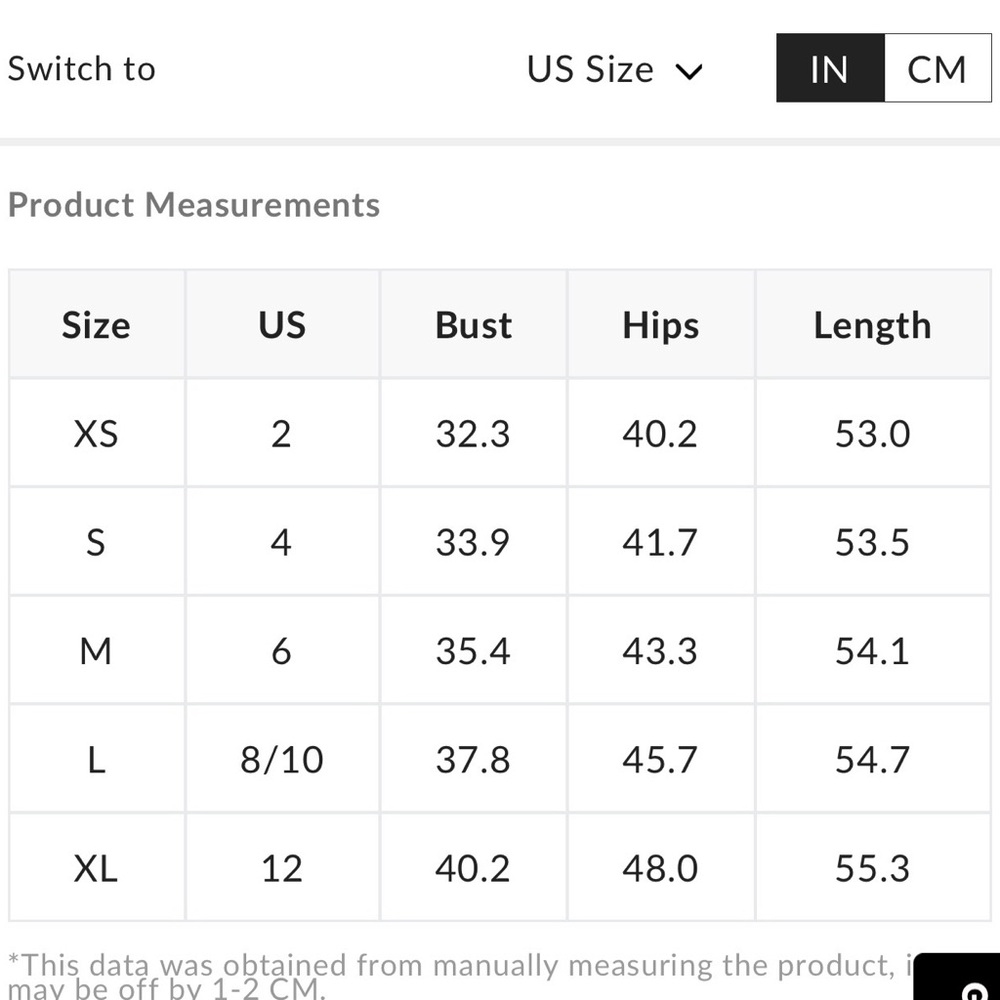This screenshot has height=1000, width=1000.
Task: Select the S size row label
Action: click(x=96, y=543)
